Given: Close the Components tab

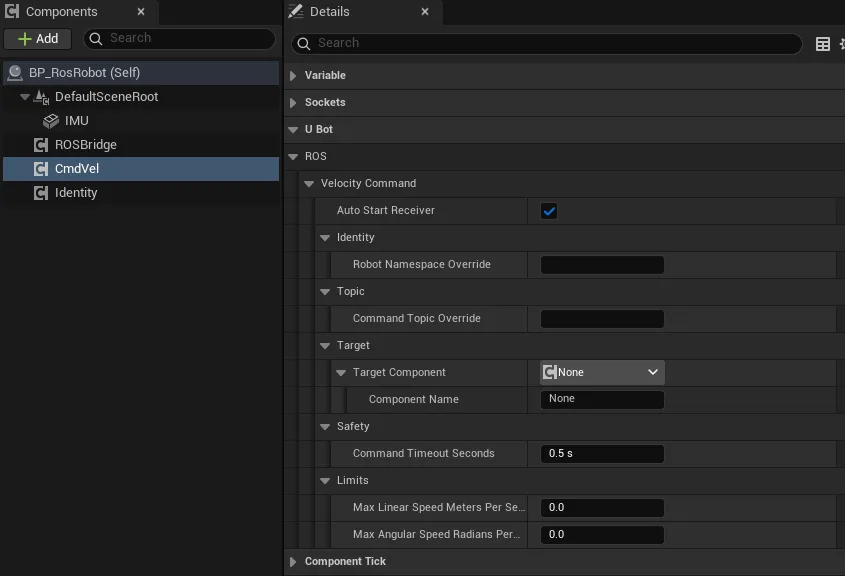Looking at the screenshot, I should 141,11.
